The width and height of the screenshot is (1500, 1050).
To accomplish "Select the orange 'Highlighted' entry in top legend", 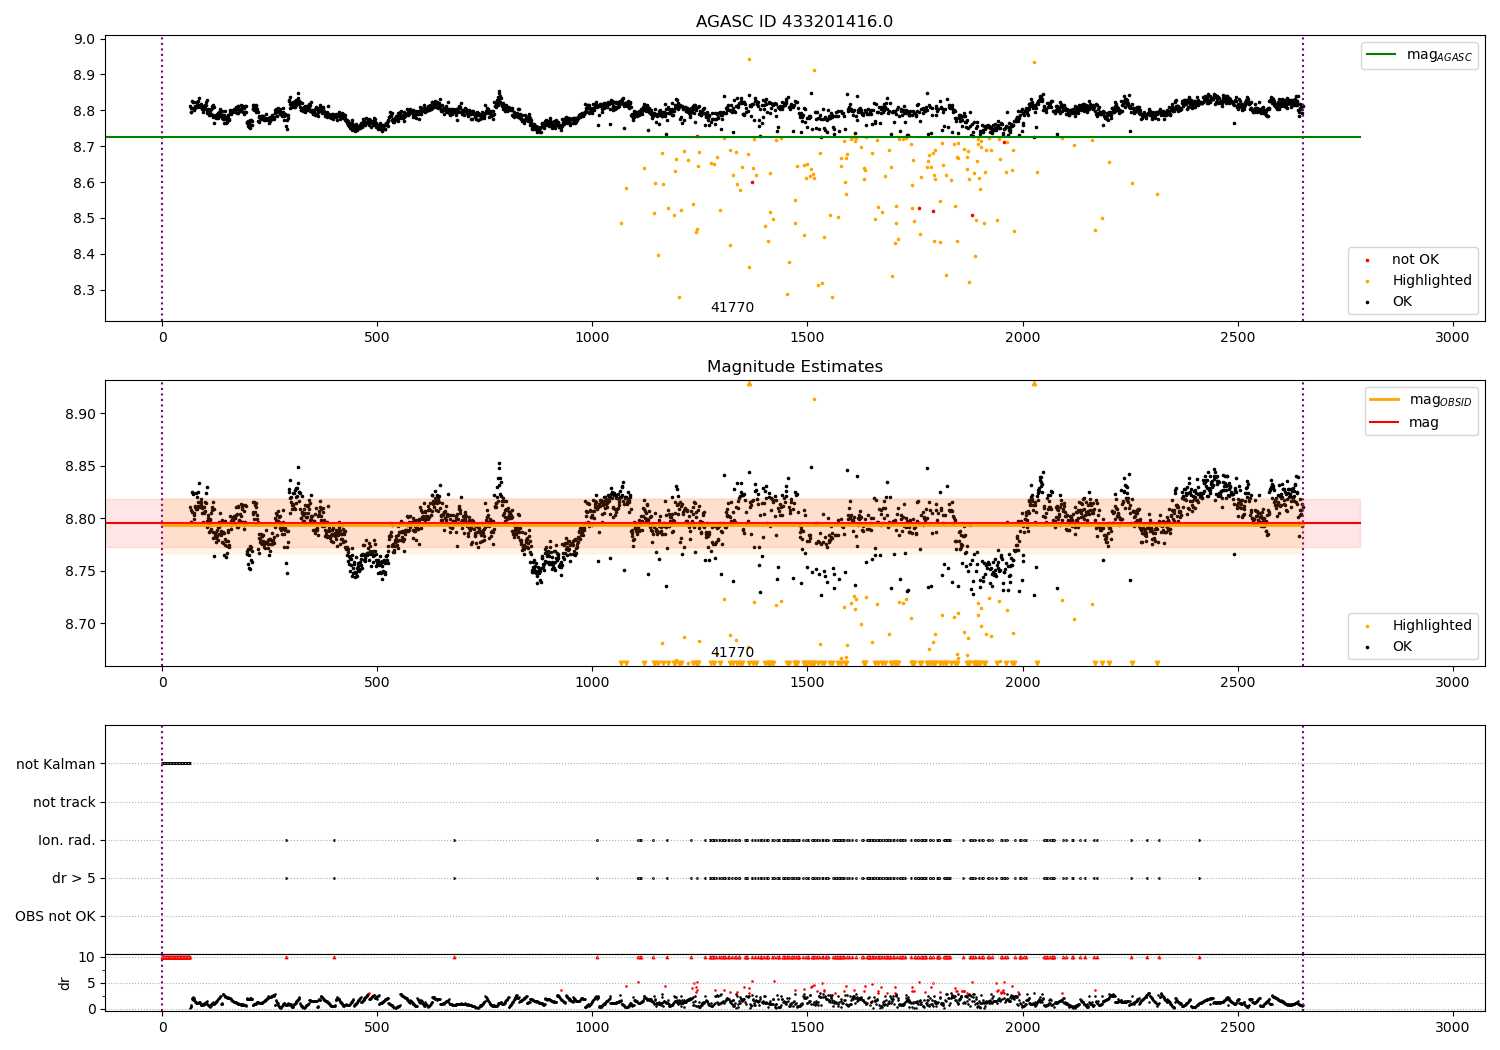I will tap(1431, 281).
